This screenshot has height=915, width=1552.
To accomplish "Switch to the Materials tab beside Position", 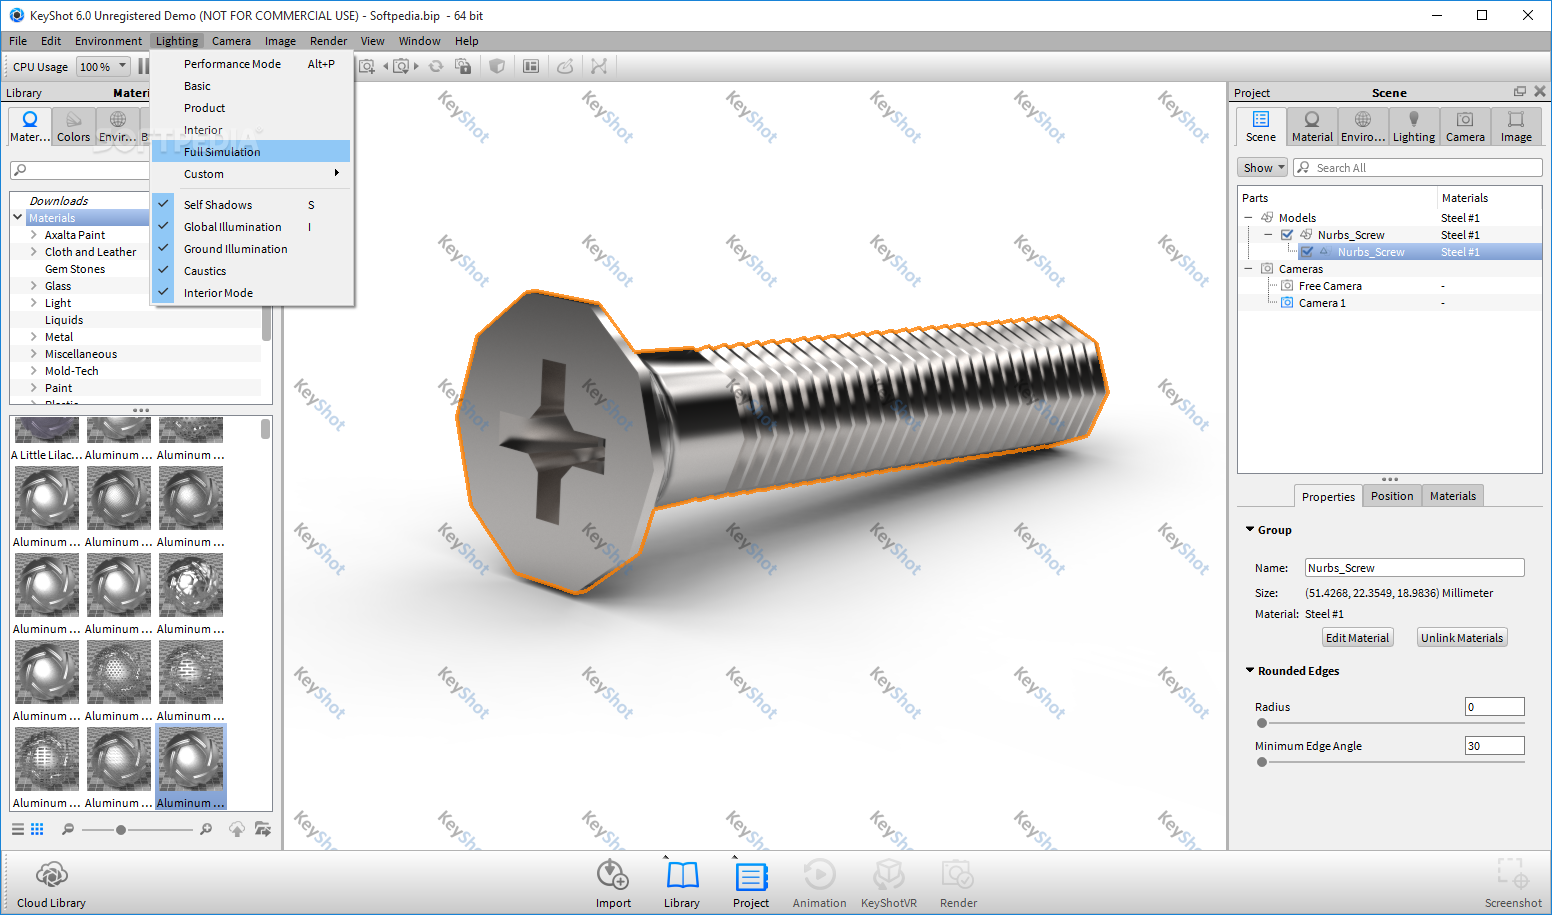I will [1452, 496].
